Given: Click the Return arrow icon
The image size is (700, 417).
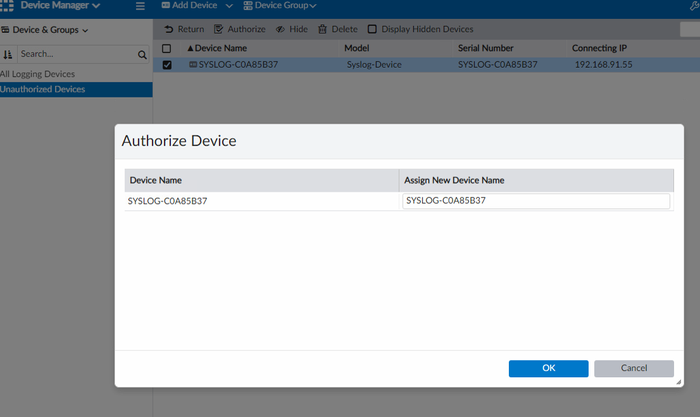Looking at the screenshot, I should [x=169, y=30].
